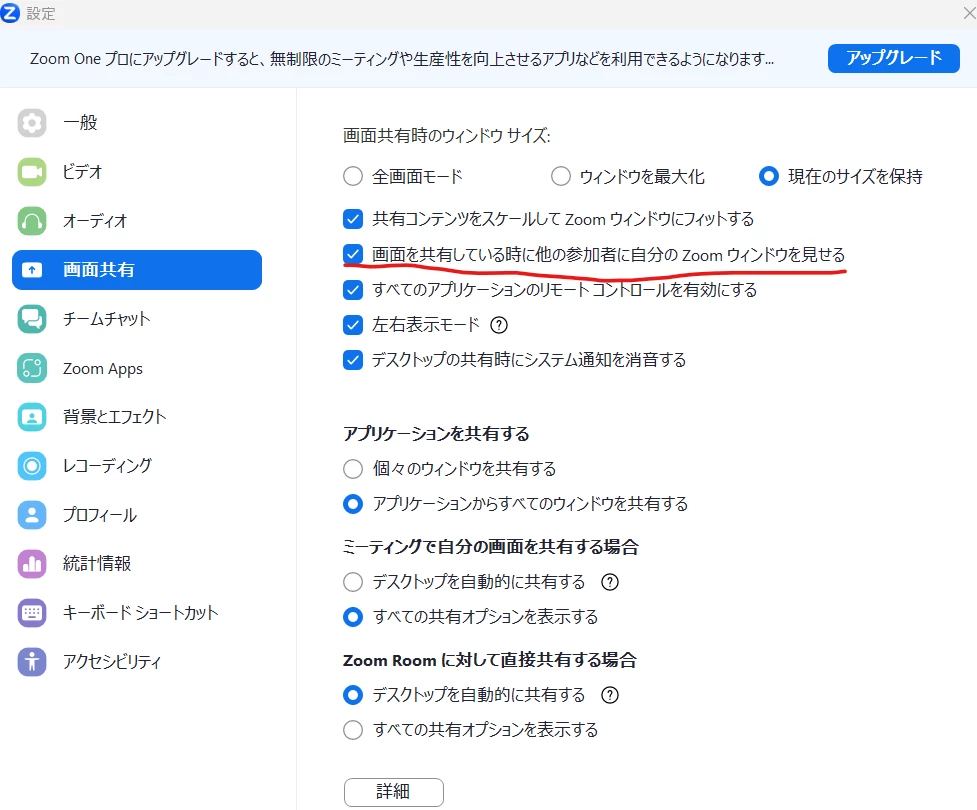977x810 pixels.
Task: Select ウィンドウを最大化 radio button
Action: pyautogui.click(x=561, y=176)
